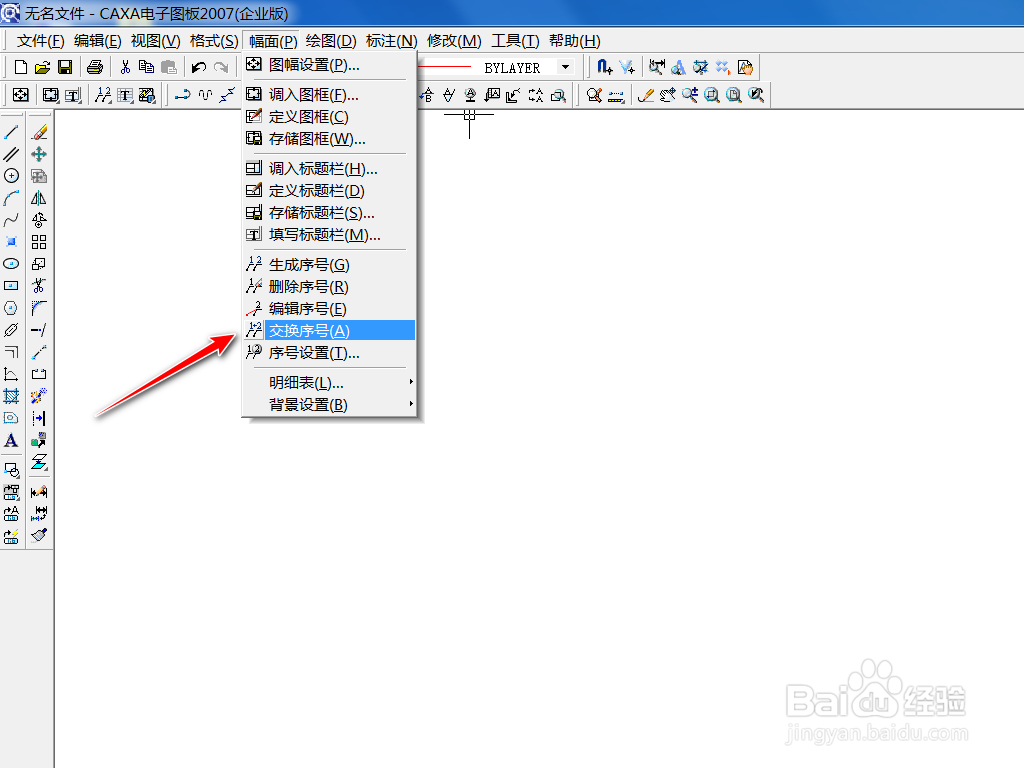Save the drawing with the floppy icon
Viewport: 1024px width, 768px height.
(x=65, y=67)
